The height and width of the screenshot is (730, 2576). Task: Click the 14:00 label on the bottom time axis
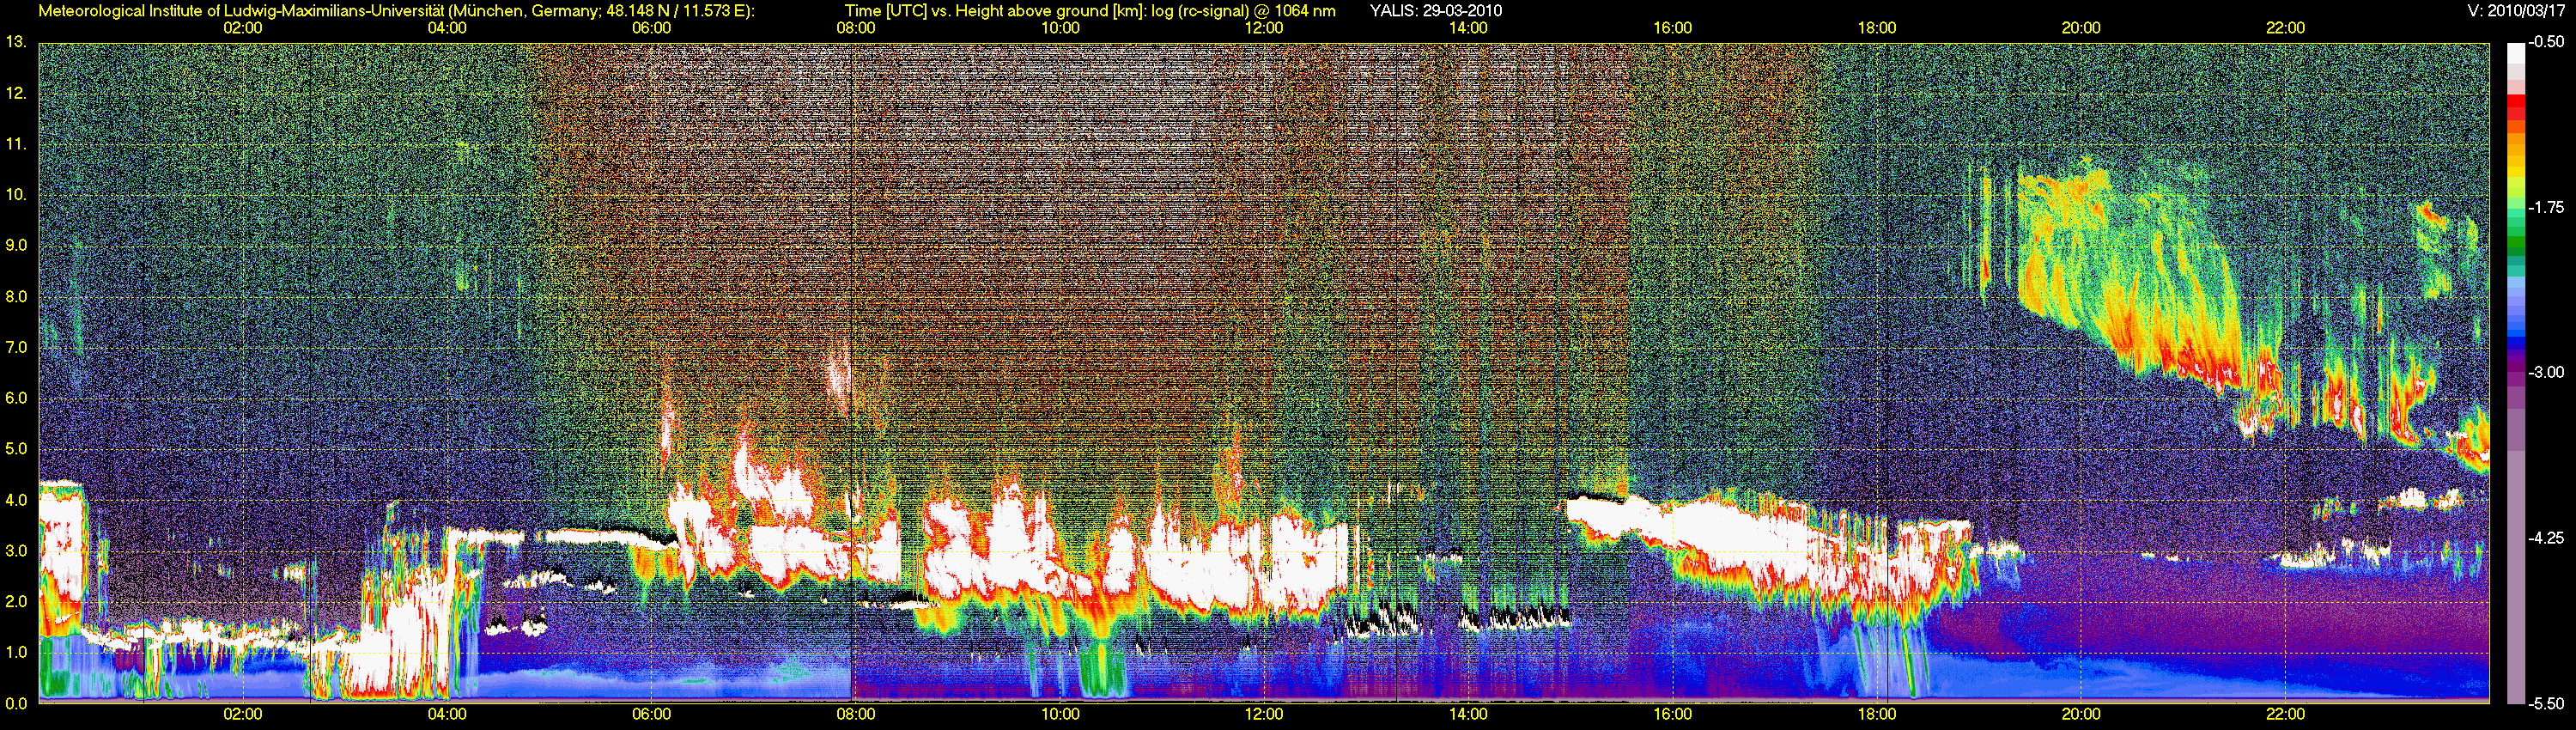[1468, 714]
